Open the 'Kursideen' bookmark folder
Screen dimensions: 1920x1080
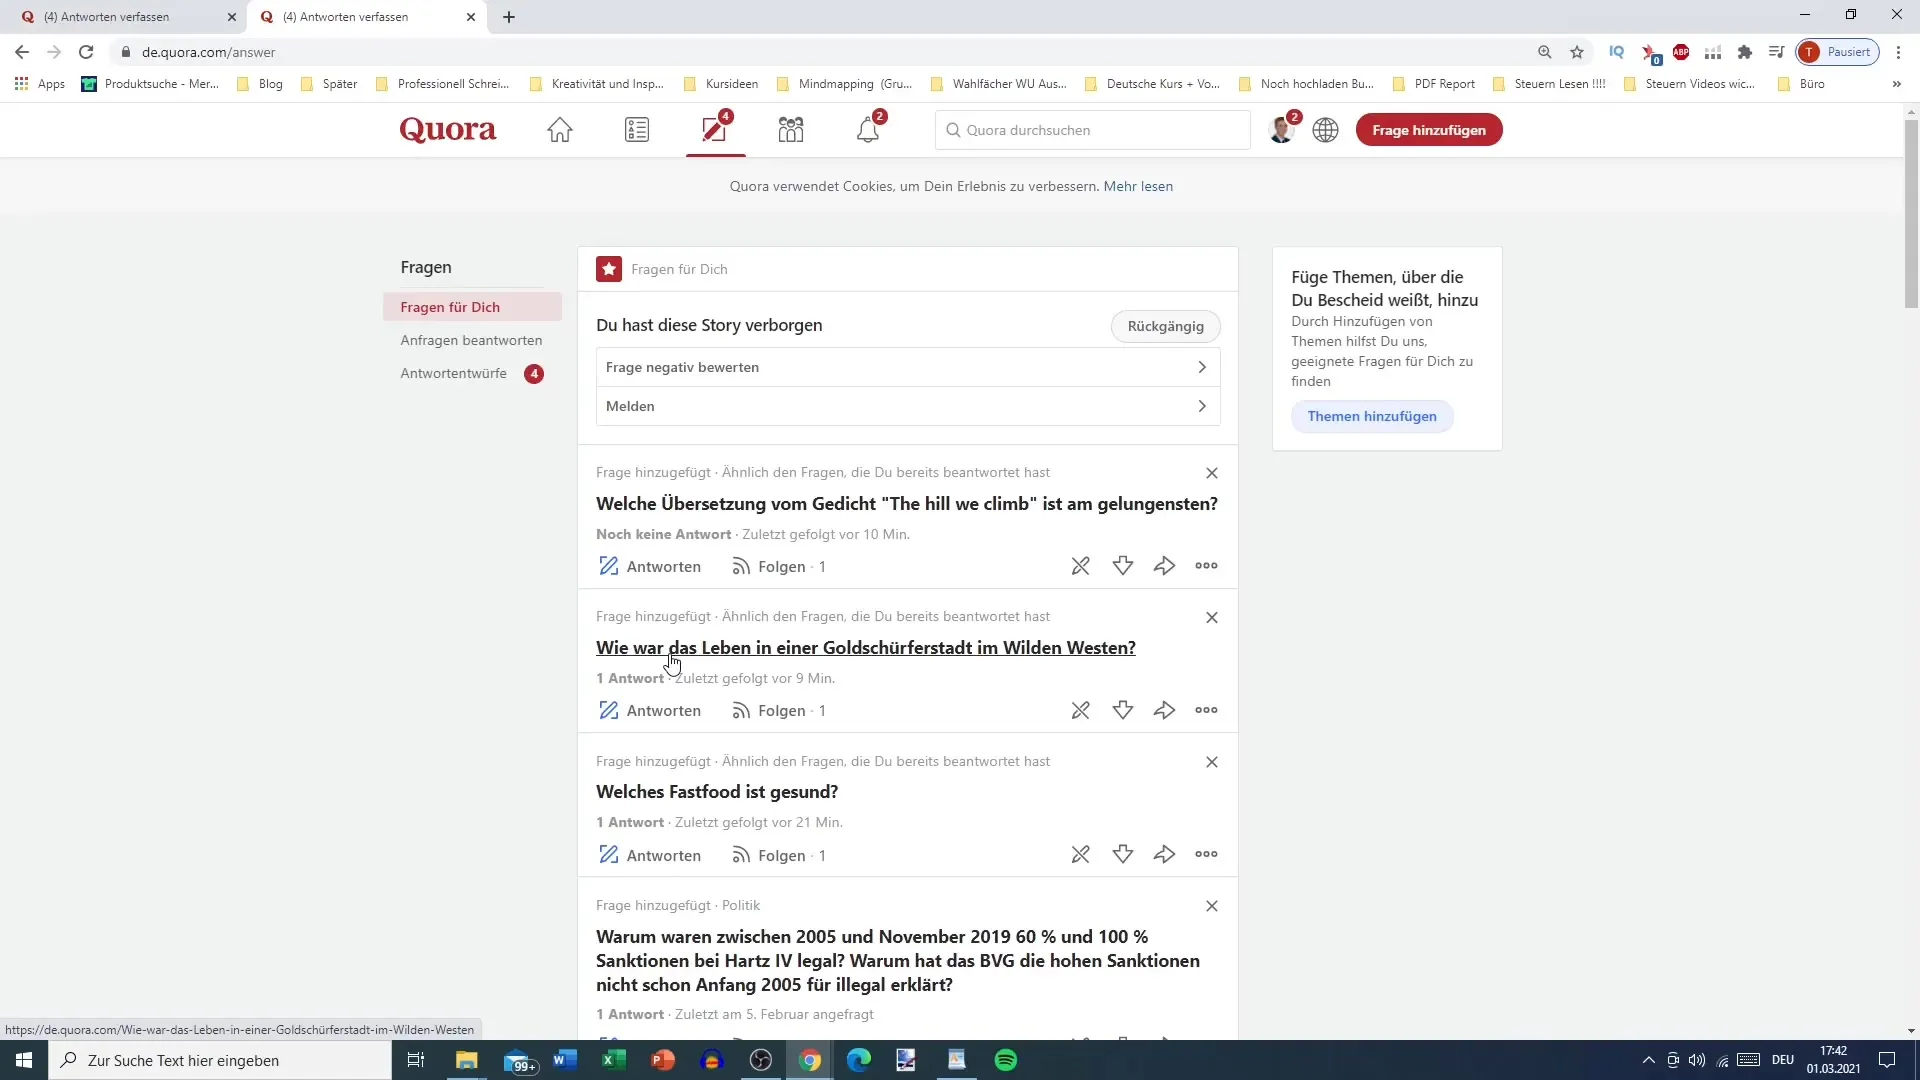721,84
